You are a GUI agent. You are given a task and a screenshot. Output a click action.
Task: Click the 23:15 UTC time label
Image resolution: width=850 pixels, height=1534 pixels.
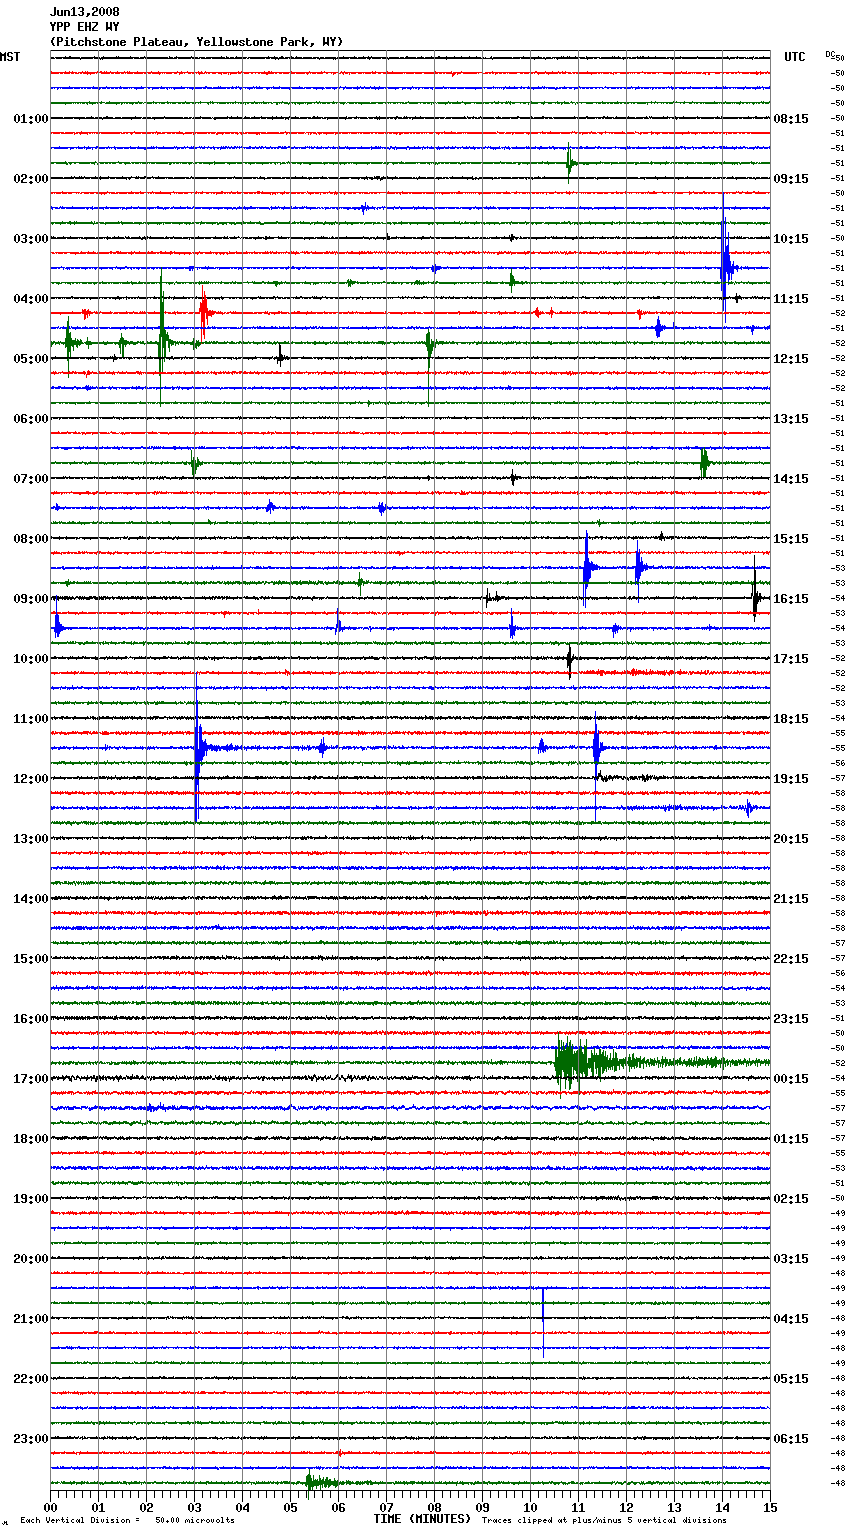click(791, 1019)
